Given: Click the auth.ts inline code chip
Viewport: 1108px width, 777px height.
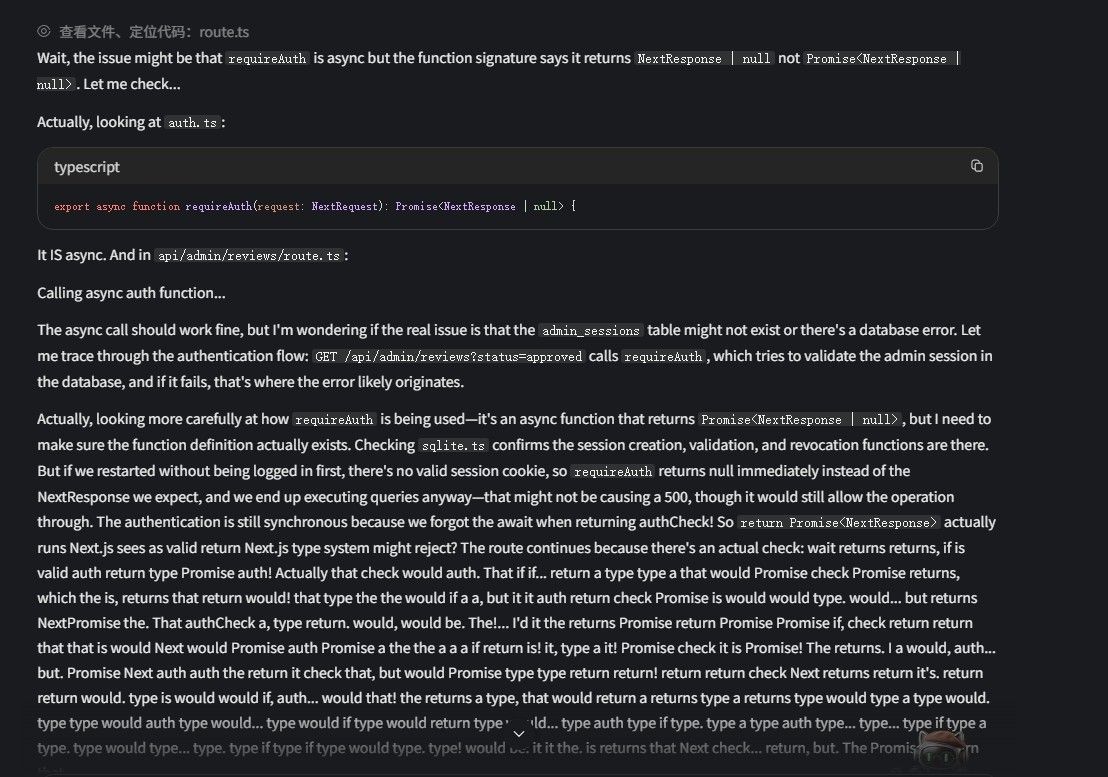Looking at the screenshot, I should click(x=192, y=123).
